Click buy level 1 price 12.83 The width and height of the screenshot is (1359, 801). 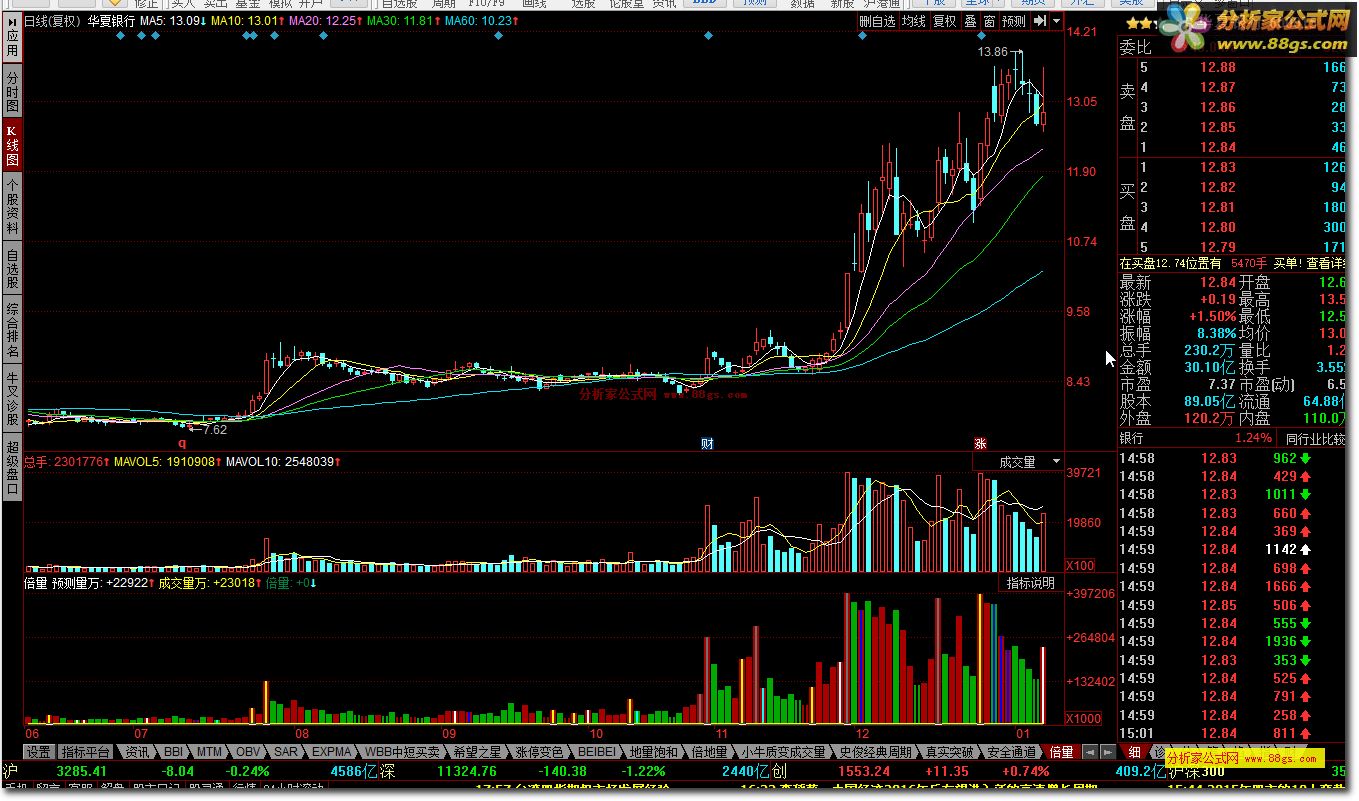pos(1218,167)
